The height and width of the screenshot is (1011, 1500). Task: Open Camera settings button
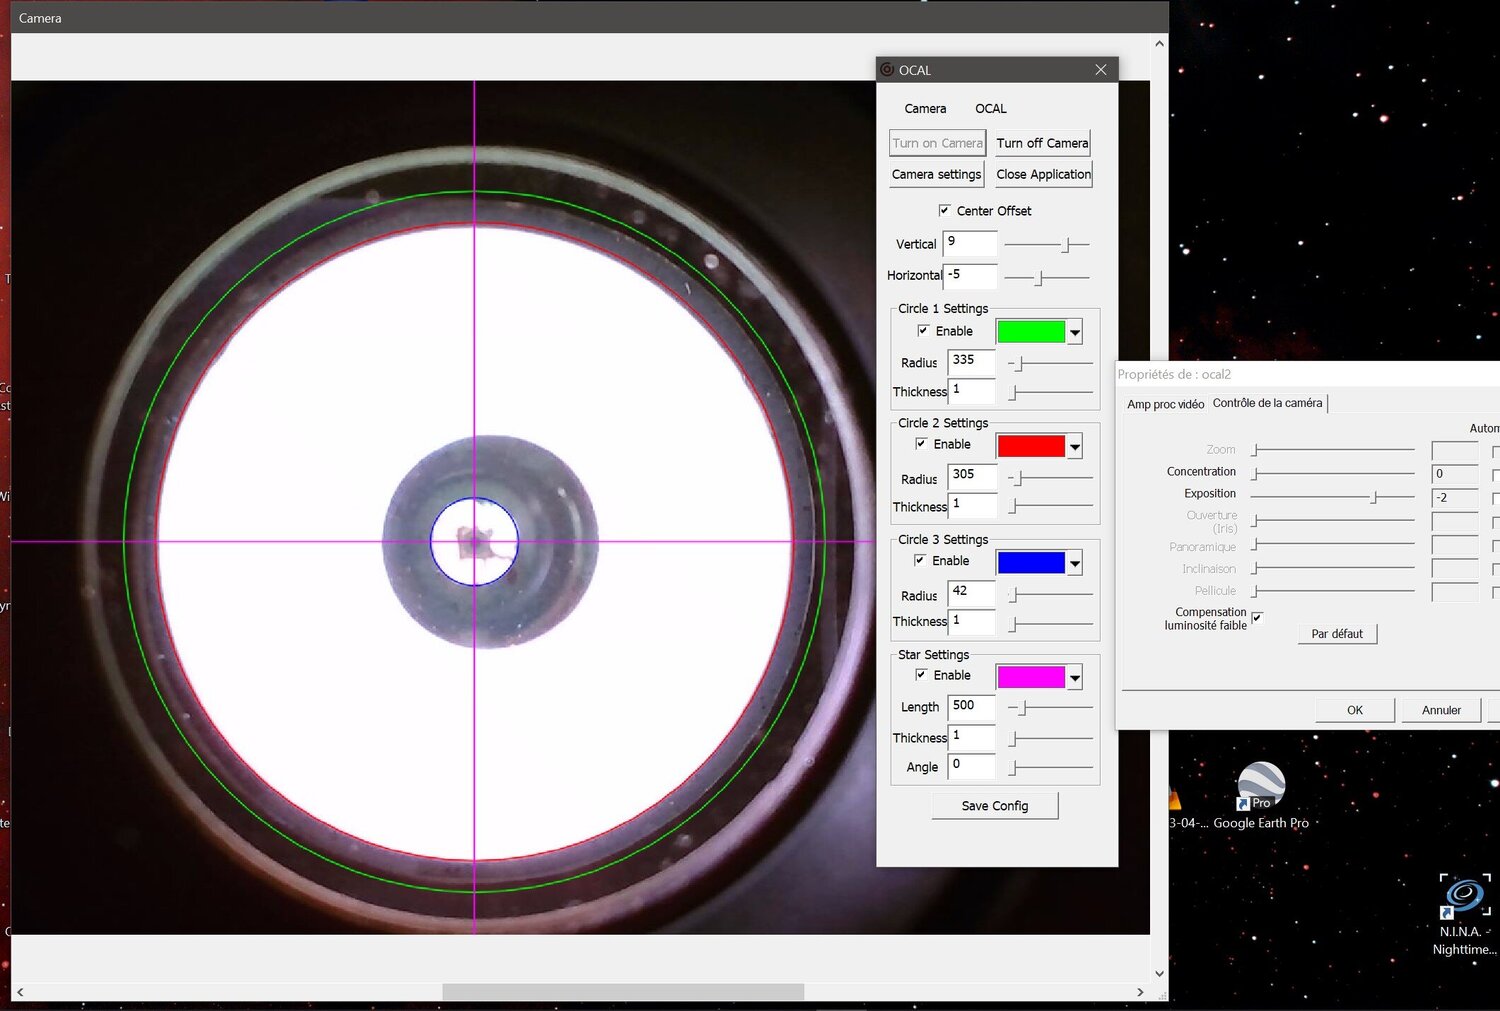(936, 174)
